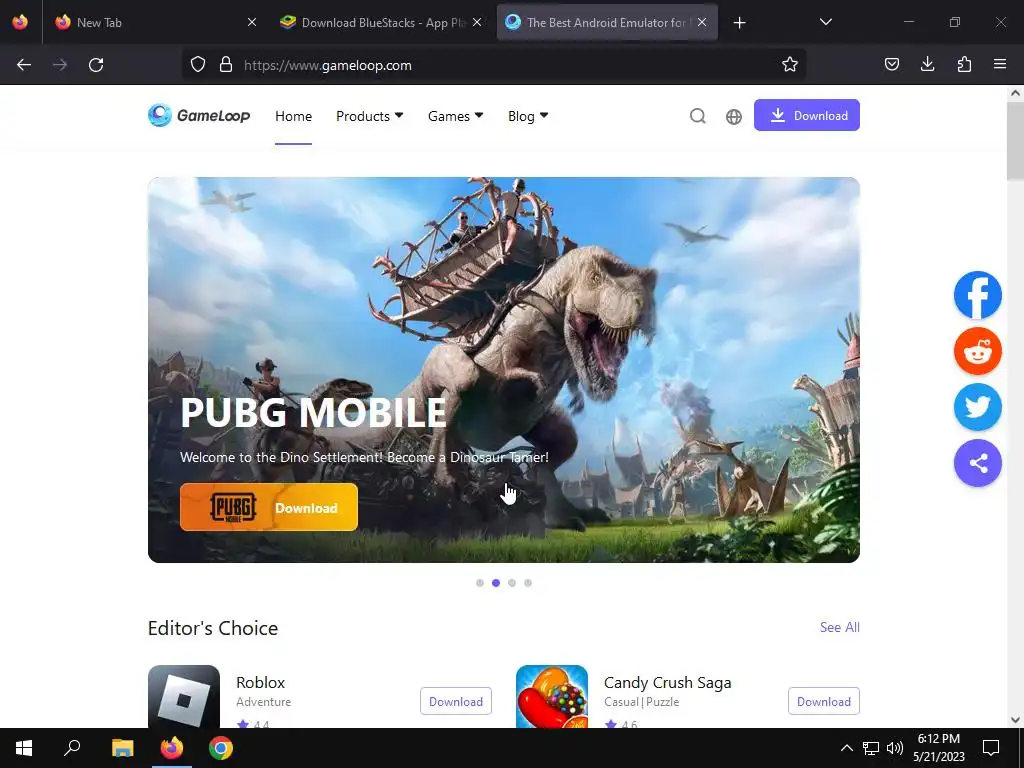The height and width of the screenshot is (768, 1024).
Task: Click the page vertical scrollbar thumb
Action: (x=1015, y=140)
